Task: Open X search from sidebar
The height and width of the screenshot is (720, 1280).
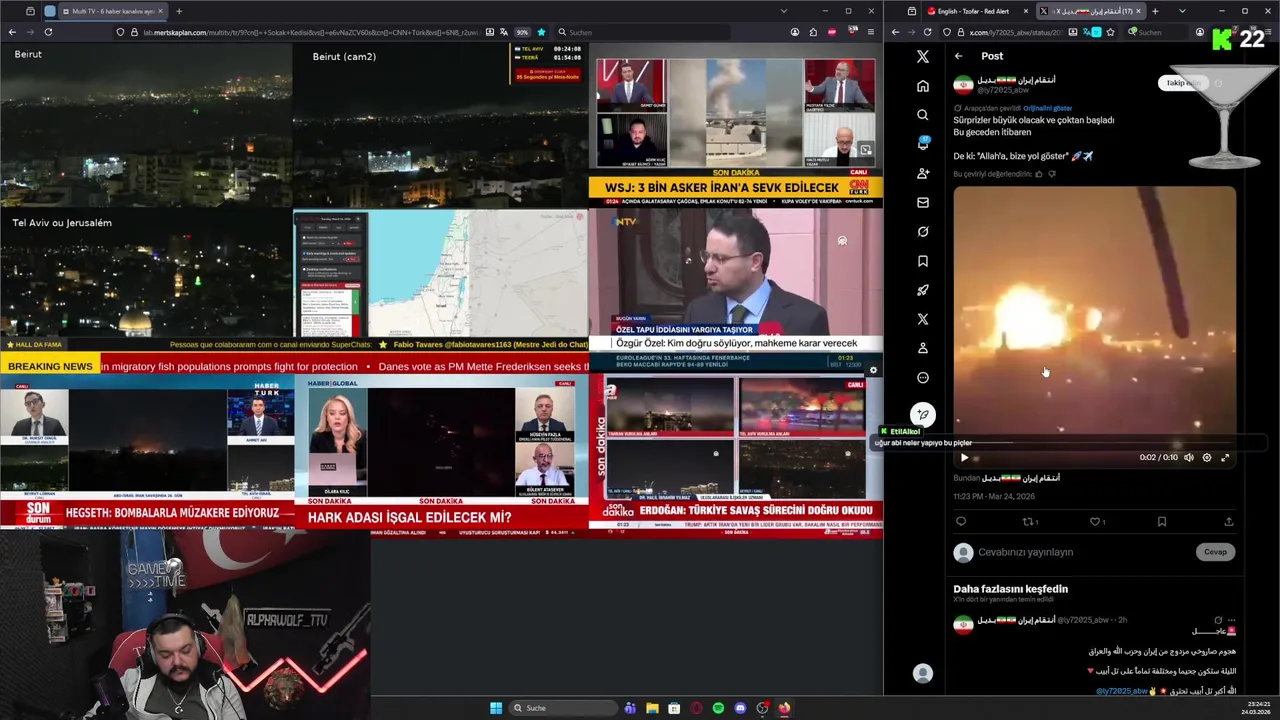Action: coord(923,115)
